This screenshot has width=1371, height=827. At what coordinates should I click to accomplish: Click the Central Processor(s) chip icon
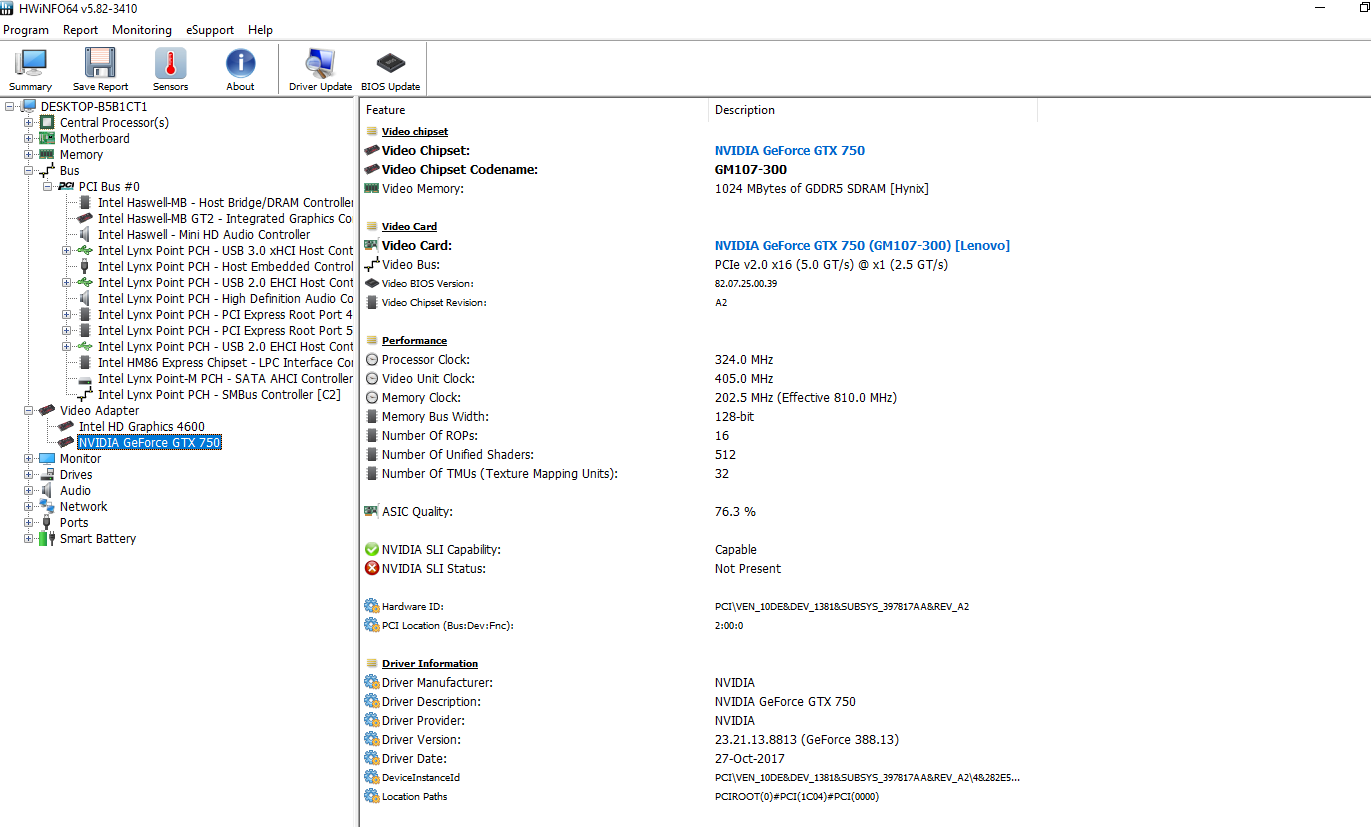[x=47, y=122]
